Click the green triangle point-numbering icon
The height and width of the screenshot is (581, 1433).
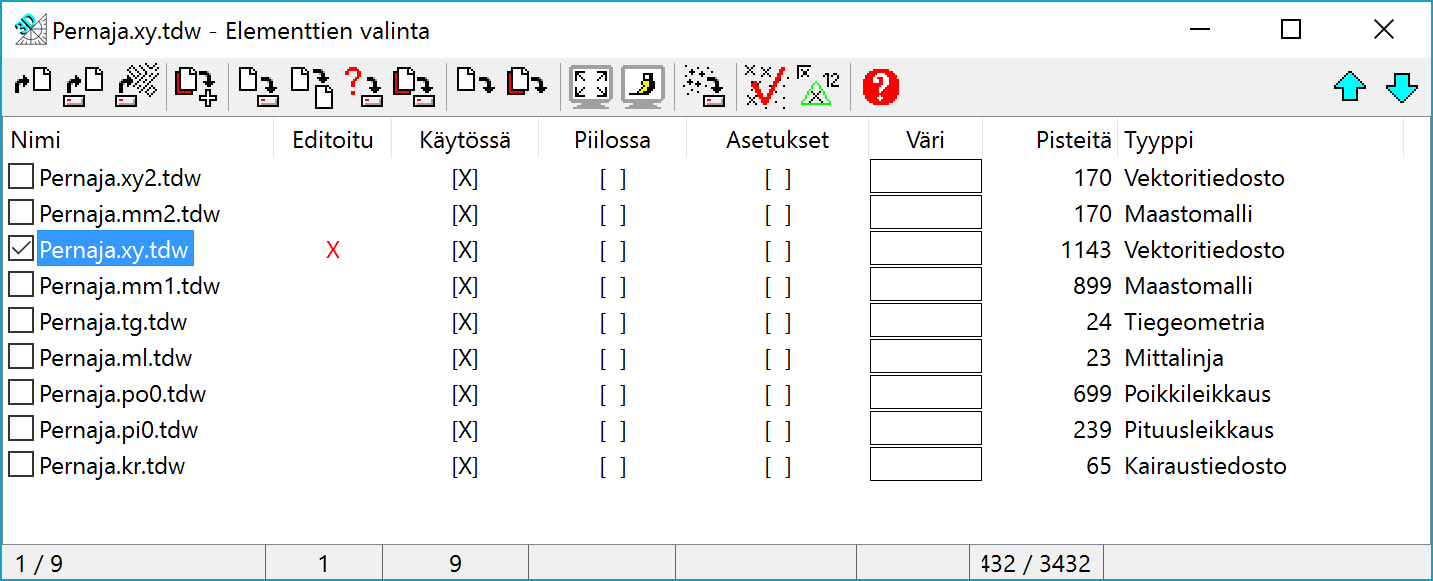(x=817, y=86)
